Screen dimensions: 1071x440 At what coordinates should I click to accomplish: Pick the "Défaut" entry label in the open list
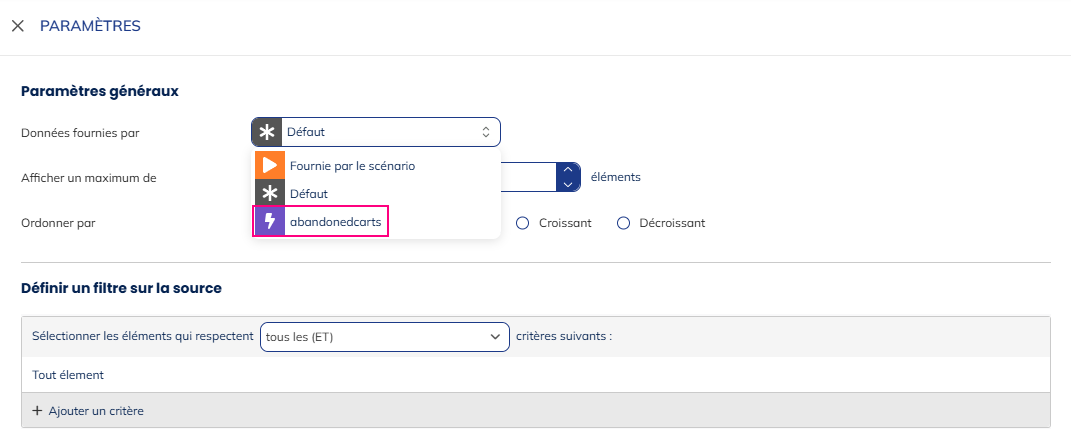click(308, 193)
